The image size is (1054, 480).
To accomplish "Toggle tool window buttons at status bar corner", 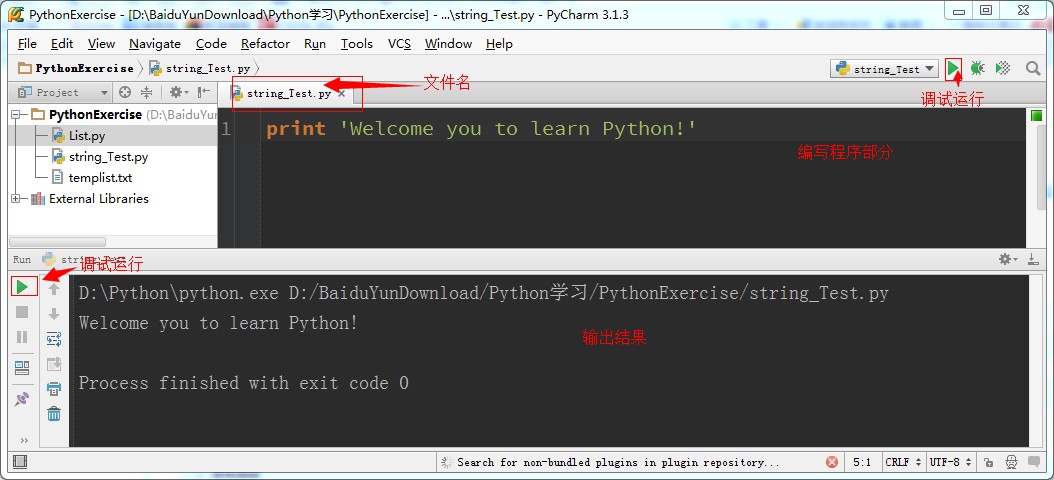I will click(19, 462).
